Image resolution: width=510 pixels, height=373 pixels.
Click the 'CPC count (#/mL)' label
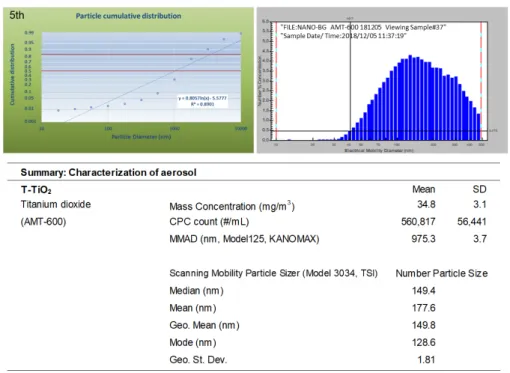209,222
